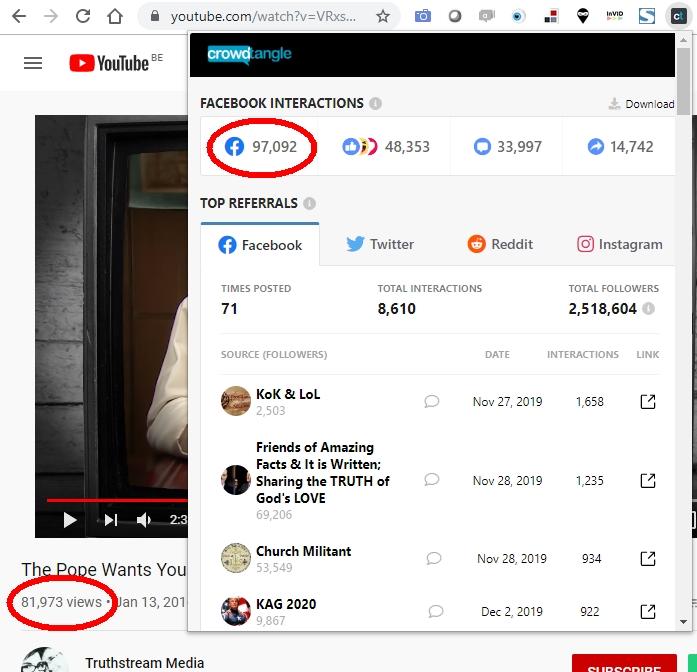Open the Truthstream Media channel
697x672 pixels.
click(x=144, y=663)
